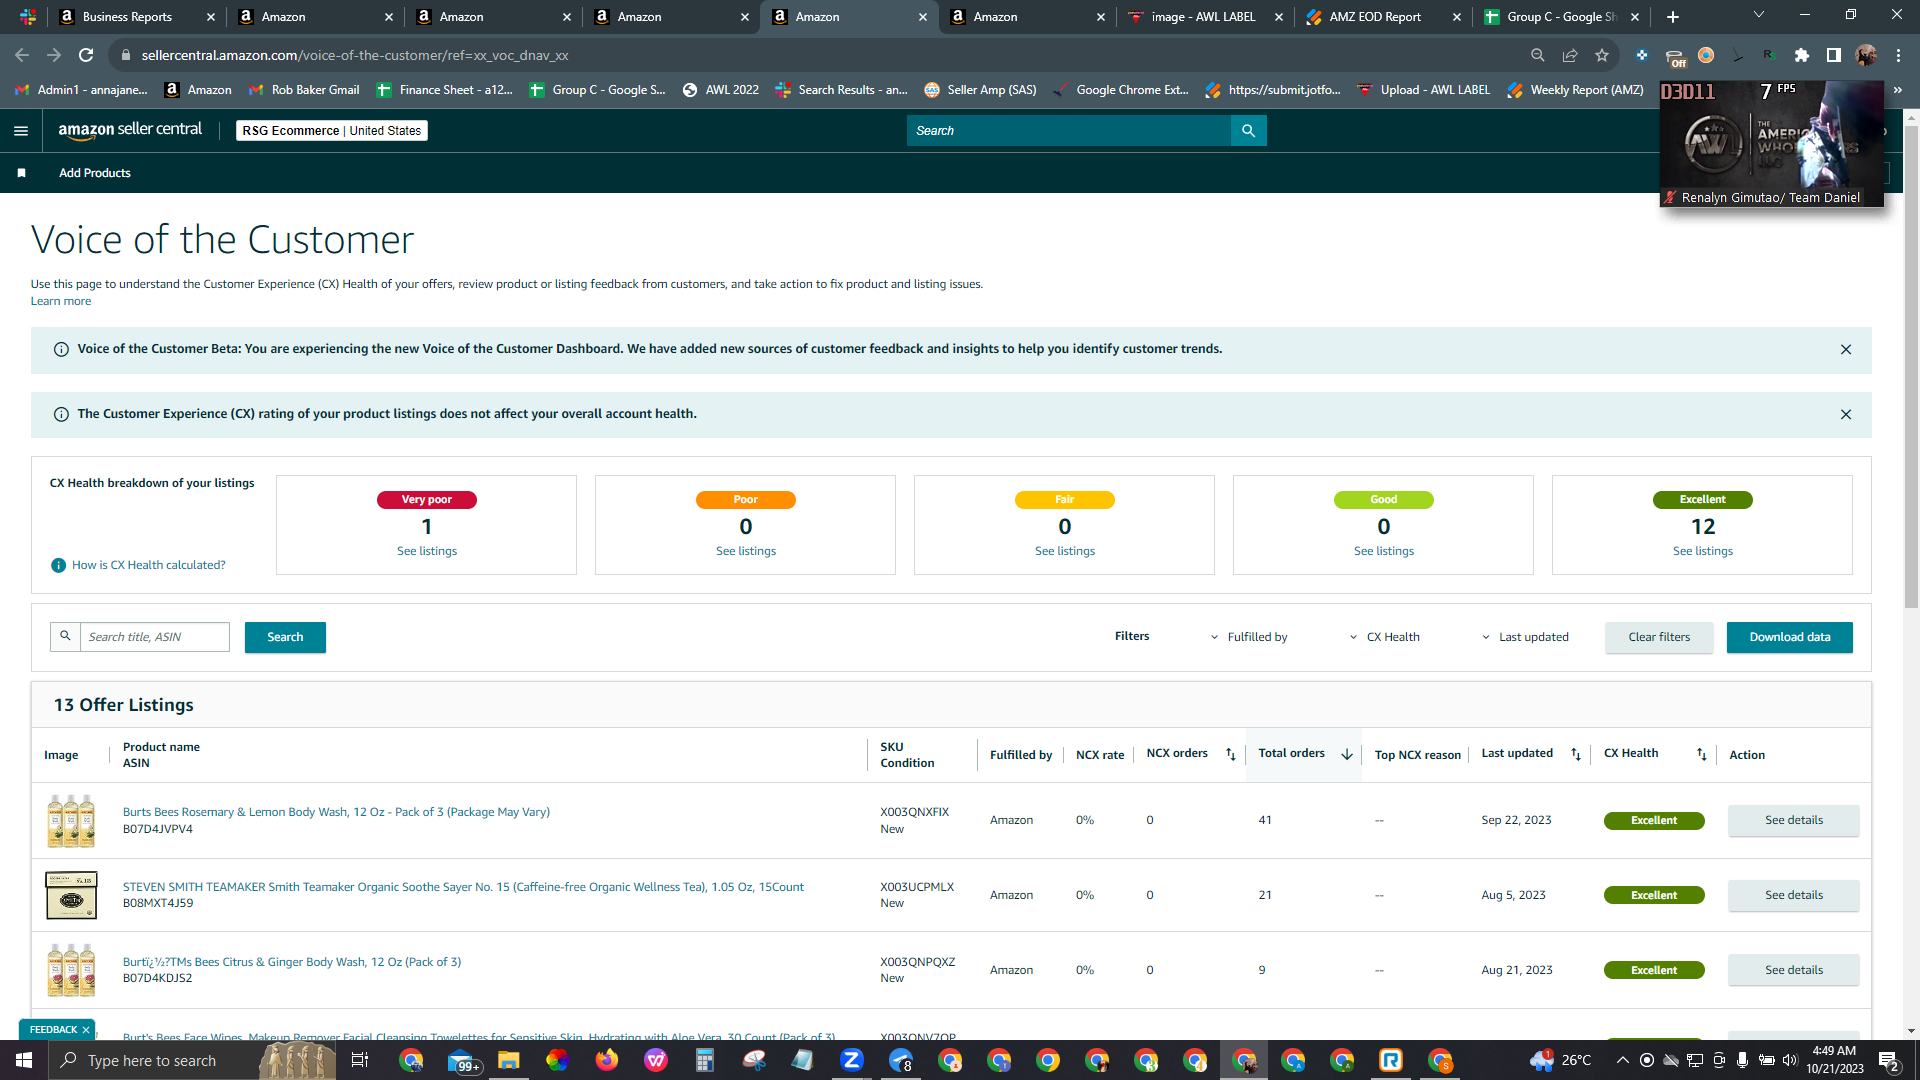
Task: Click the address bar URL
Action: pos(355,56)
